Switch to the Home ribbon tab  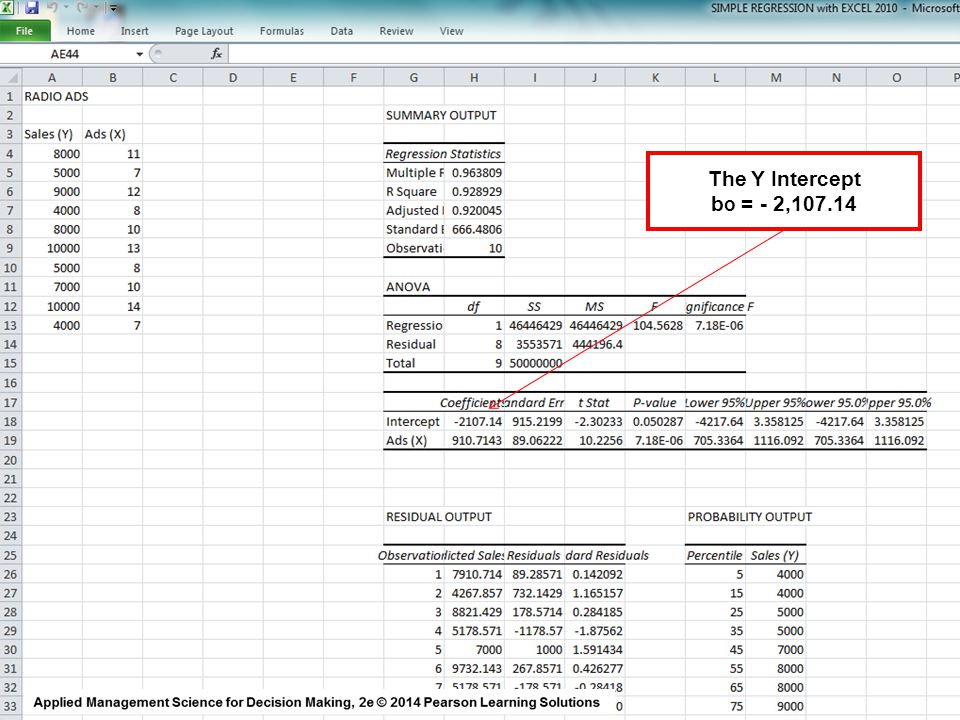[x=81, y=31]
